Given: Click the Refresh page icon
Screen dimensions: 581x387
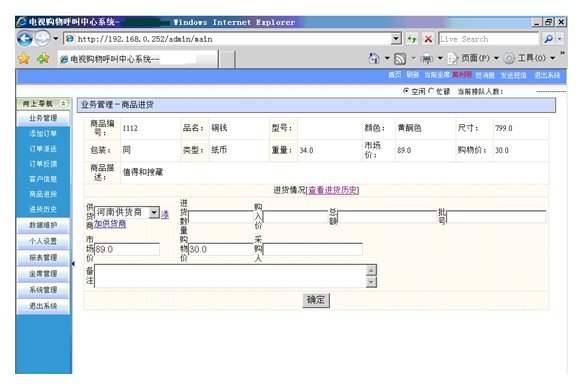Looking at the screenshot, I should pyautogui.click(x=412, y=39).
